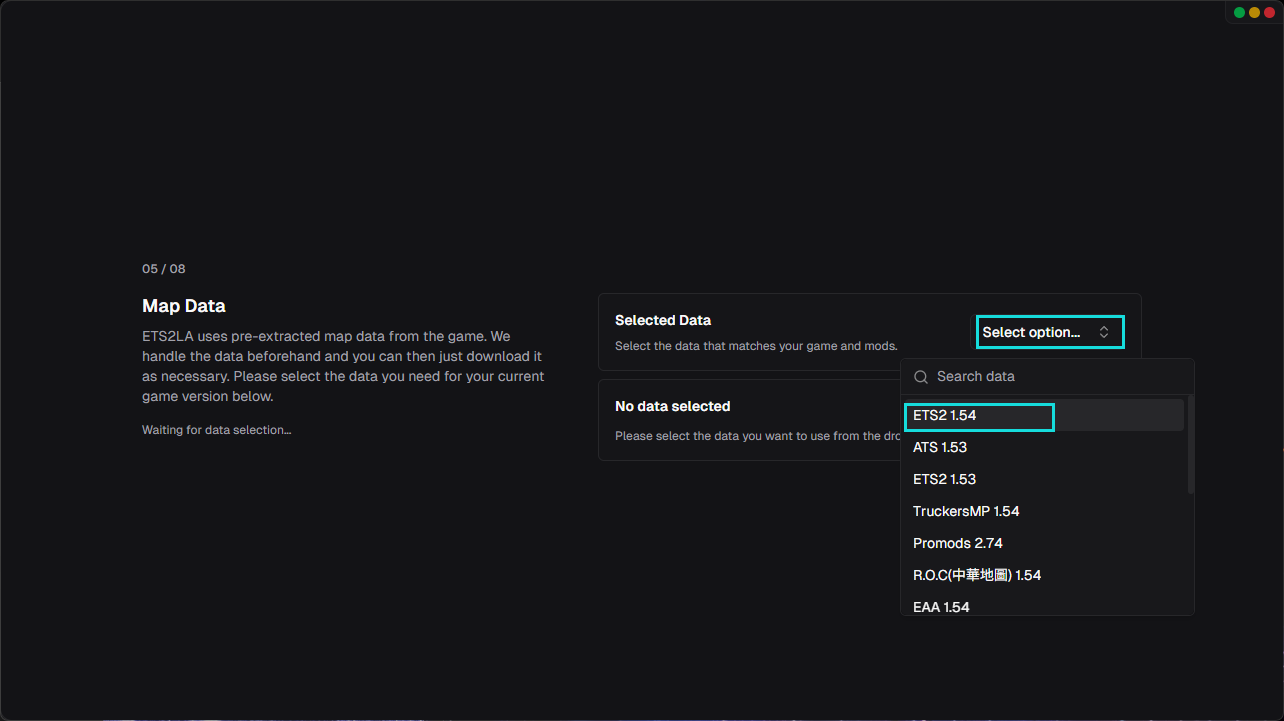
Task: Select R.O.C 1.54 map data entry
Action: (x=1045, y=575)
